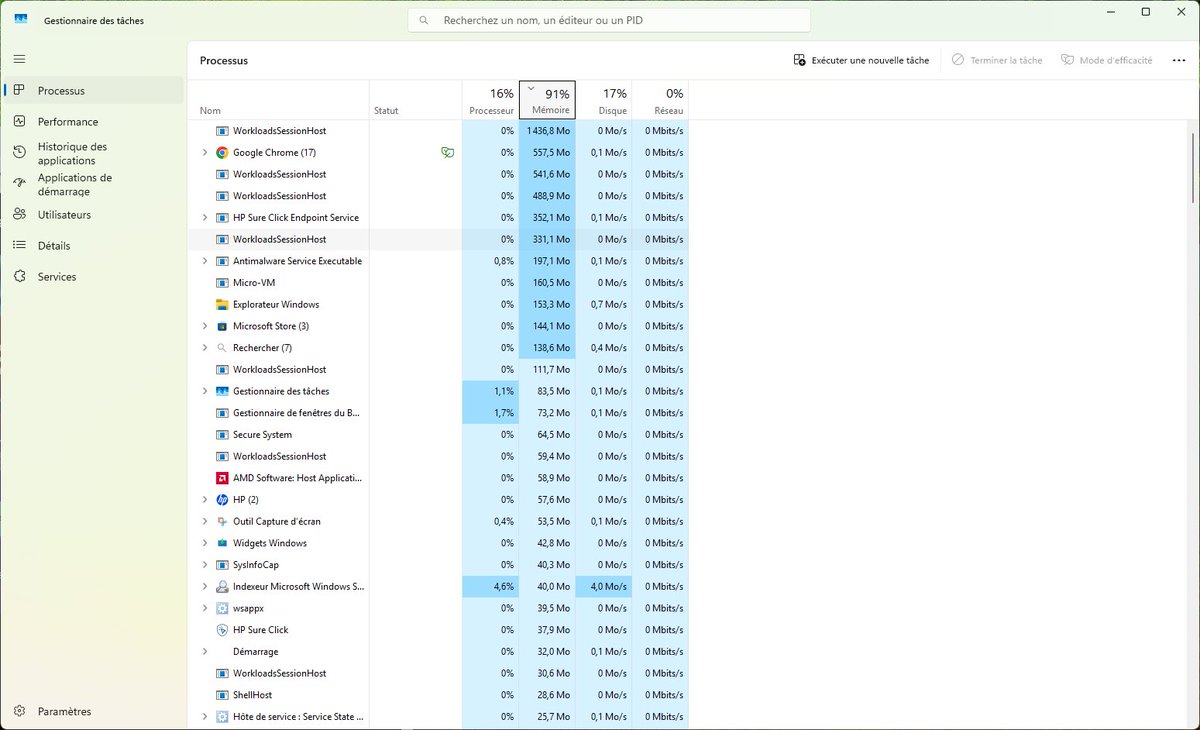This screenshot has height=730, width=1200.
Task: Click the 1 436,8 Mo memory cell
Action: [x=547, y=131]
